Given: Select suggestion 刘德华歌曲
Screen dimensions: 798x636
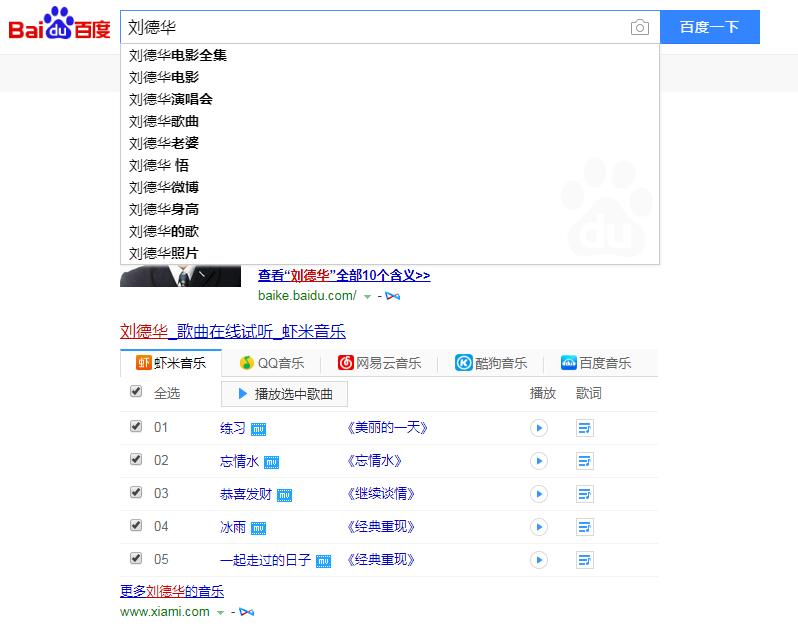Looking at the screenshot, I should point(390,122).
